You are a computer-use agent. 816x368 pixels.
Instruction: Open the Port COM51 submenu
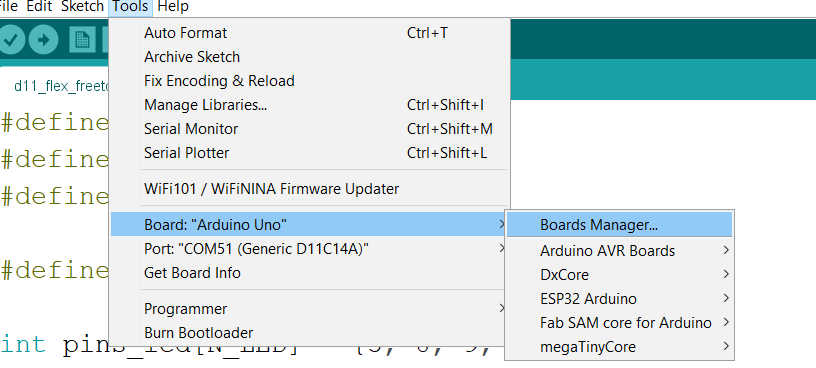(x=309, y=249)
